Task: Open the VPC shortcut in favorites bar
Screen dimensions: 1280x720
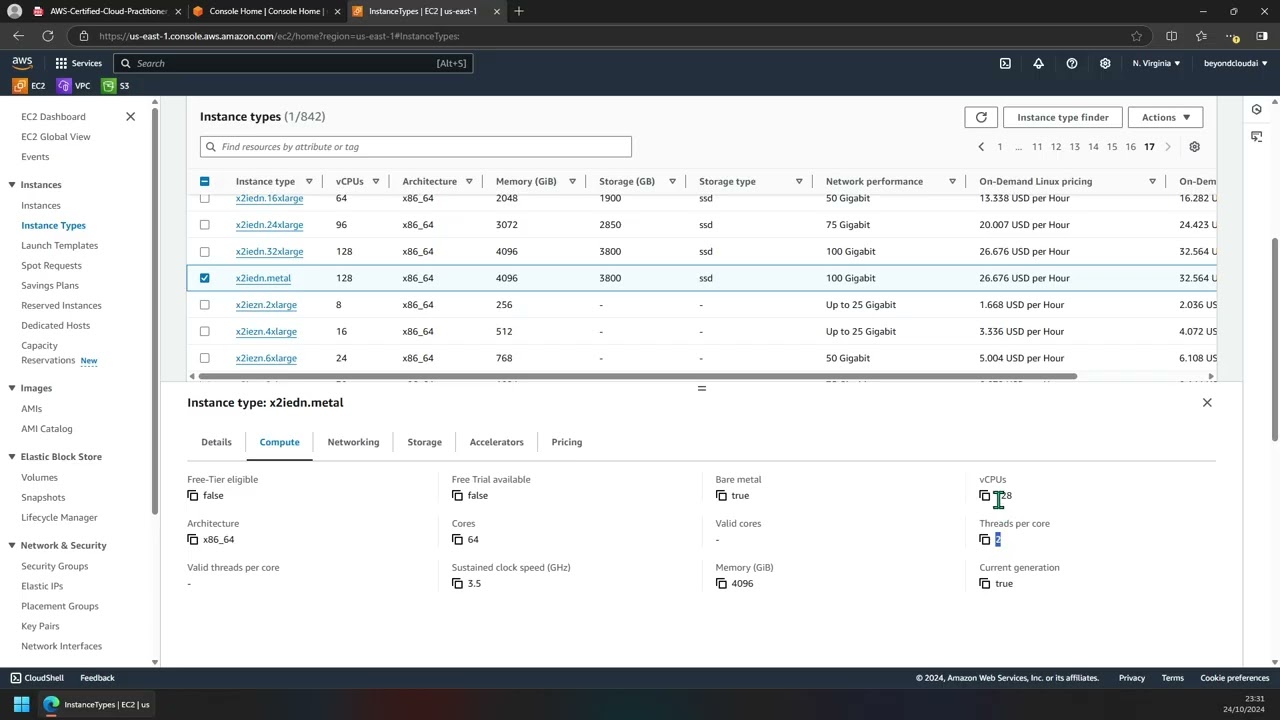Action: [74, 86]
